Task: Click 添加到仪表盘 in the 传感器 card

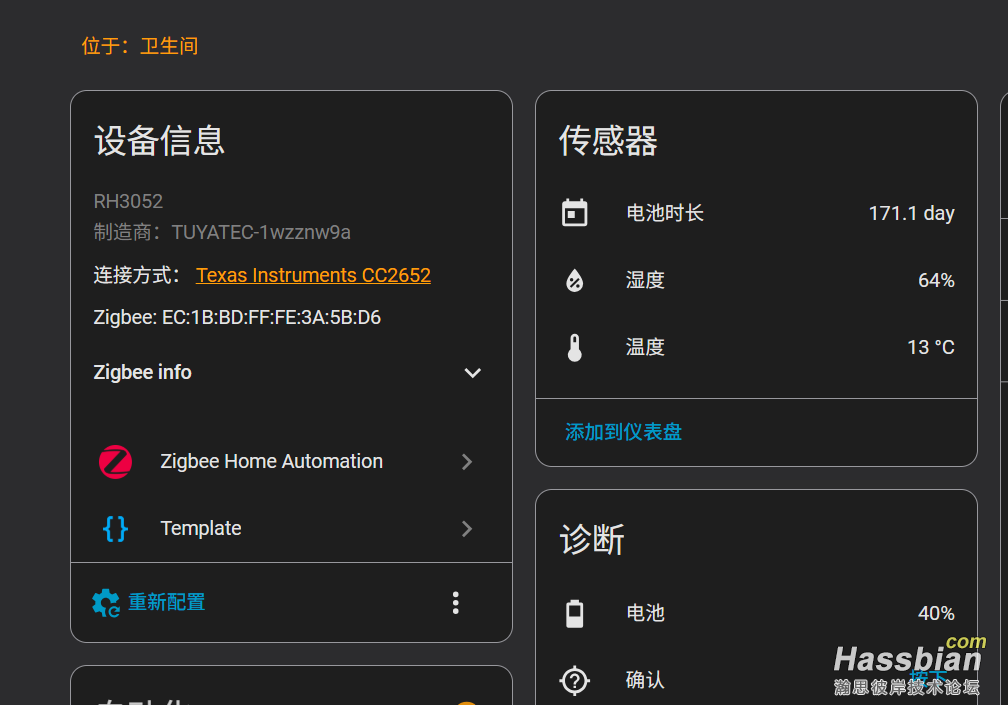Action: (622, 431)
